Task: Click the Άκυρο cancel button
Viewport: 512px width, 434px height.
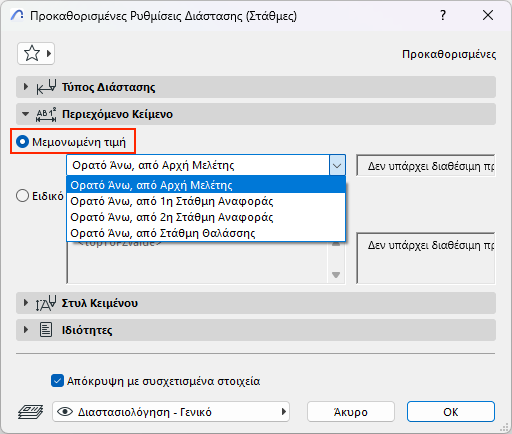Action: [351, 412]
